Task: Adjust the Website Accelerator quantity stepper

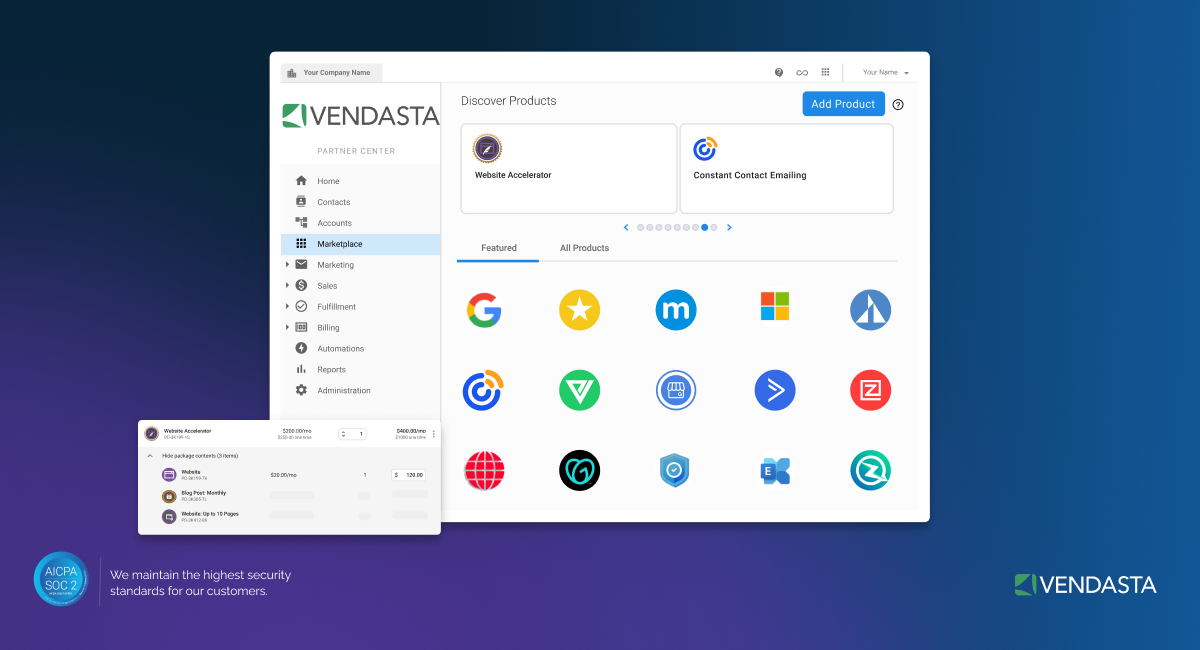Action: [x=353, y=434]
